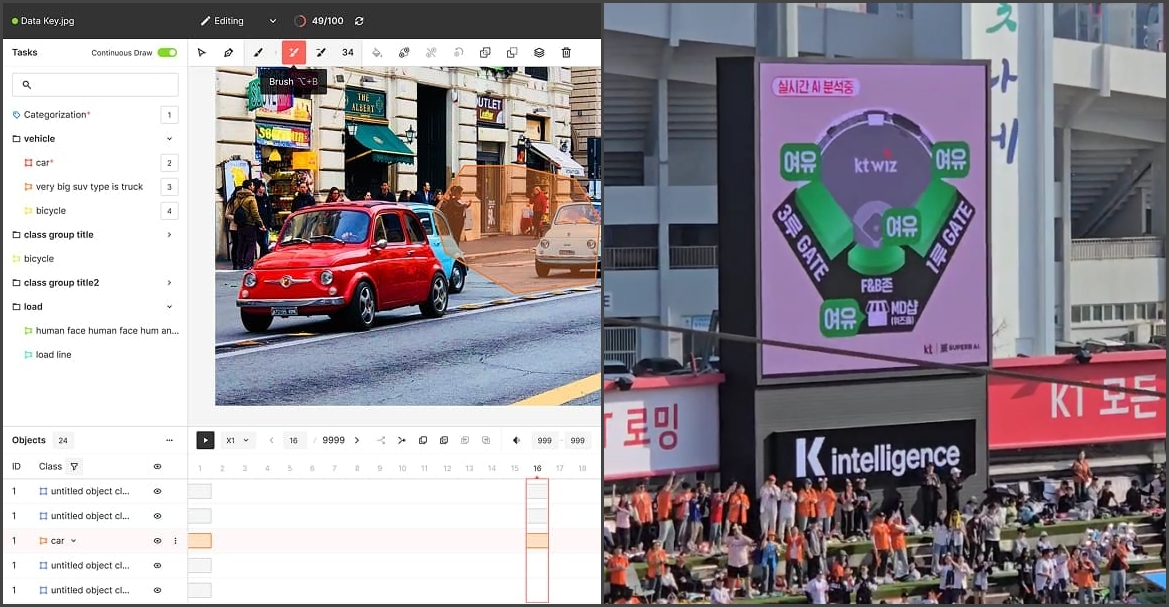
Task: Select the Categorization task item
Action: 57,115
